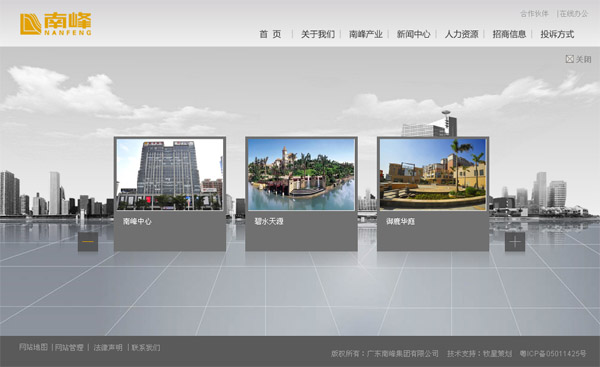Screen dimensions: 600x367
Task: Open the 南峰产业 menu item
Action: point(365,34)
